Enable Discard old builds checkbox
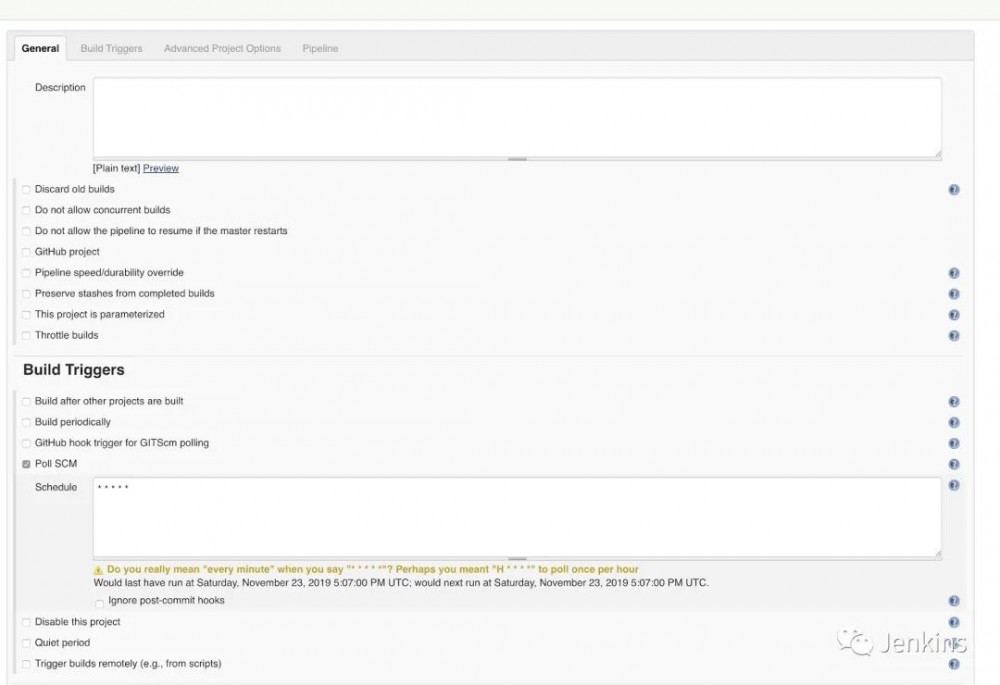 click(26, 190)
